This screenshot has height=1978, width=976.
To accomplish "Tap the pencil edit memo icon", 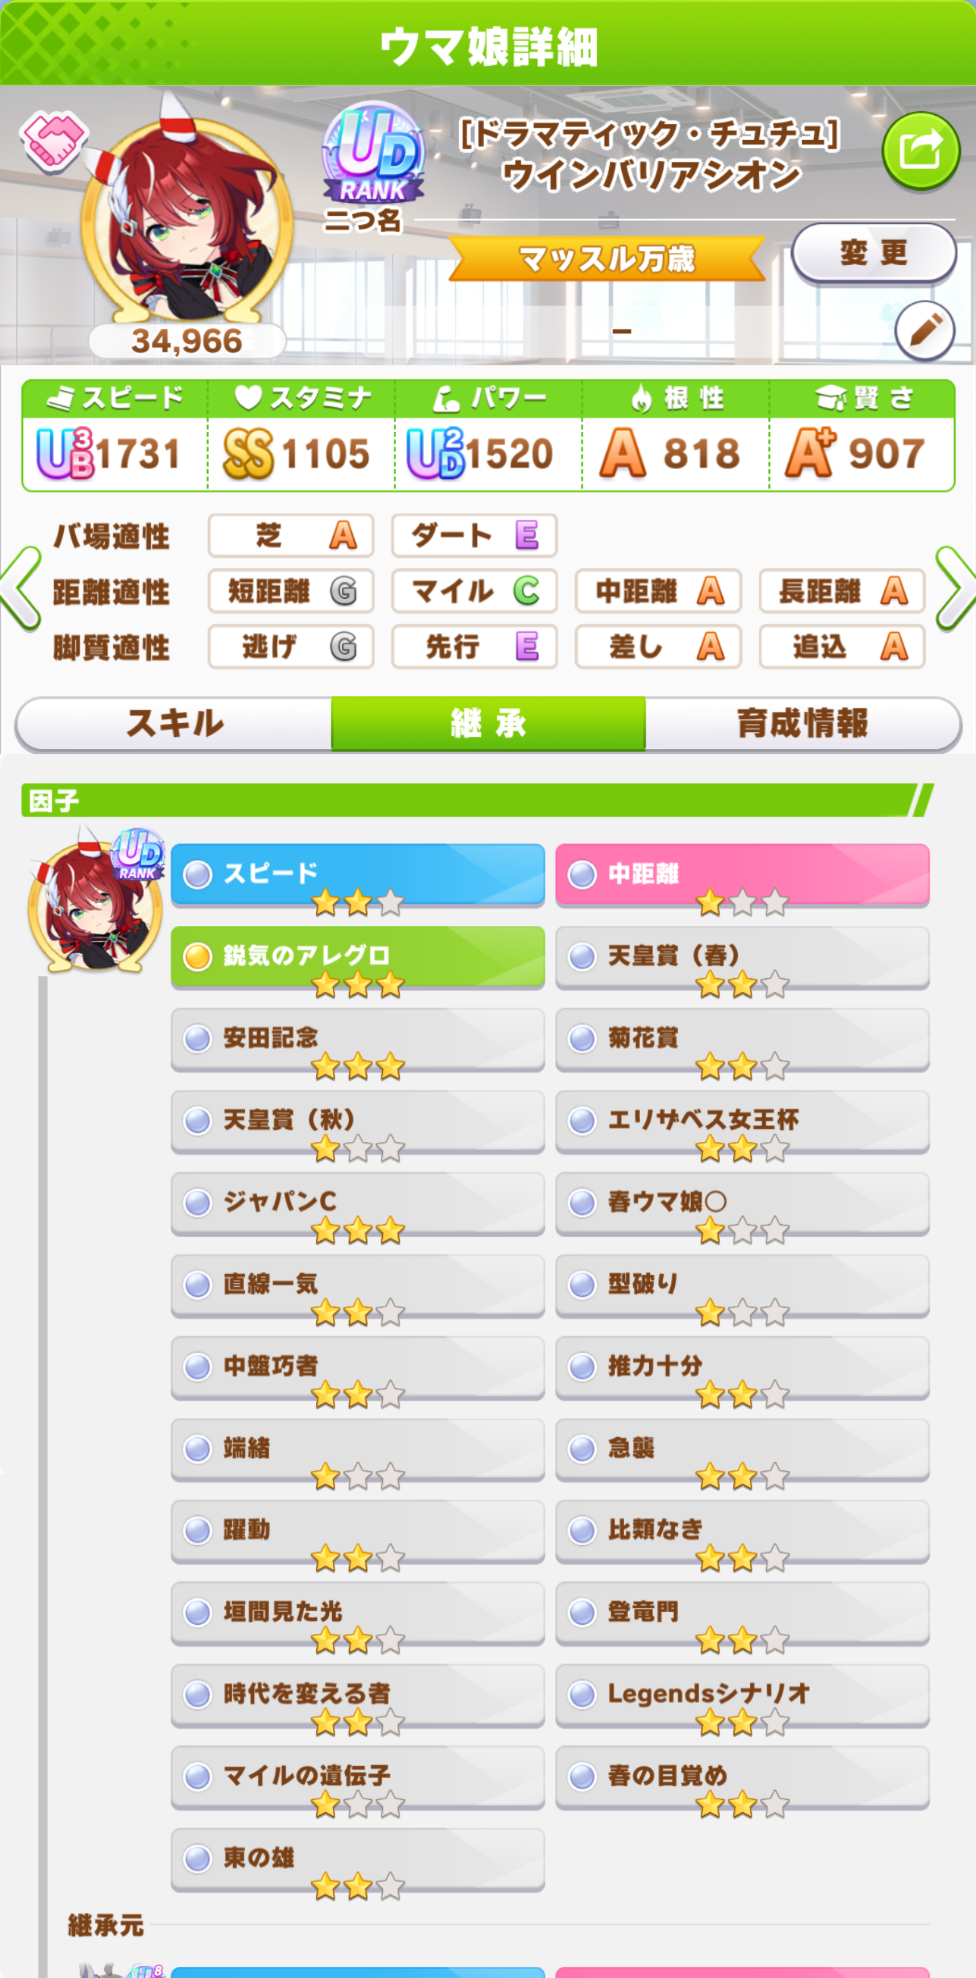I will tap(925, 329).
